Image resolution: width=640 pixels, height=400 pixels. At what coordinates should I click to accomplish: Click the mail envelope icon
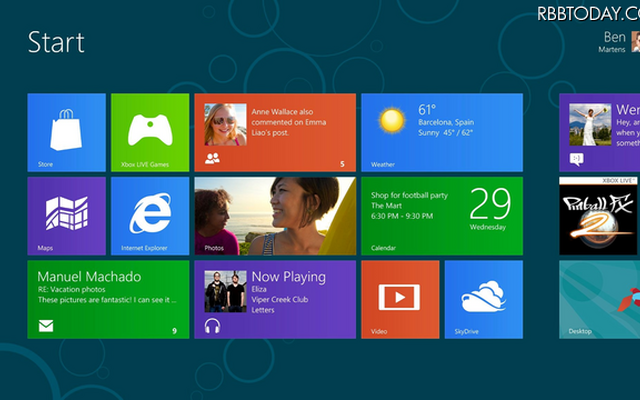click(46, 326)
